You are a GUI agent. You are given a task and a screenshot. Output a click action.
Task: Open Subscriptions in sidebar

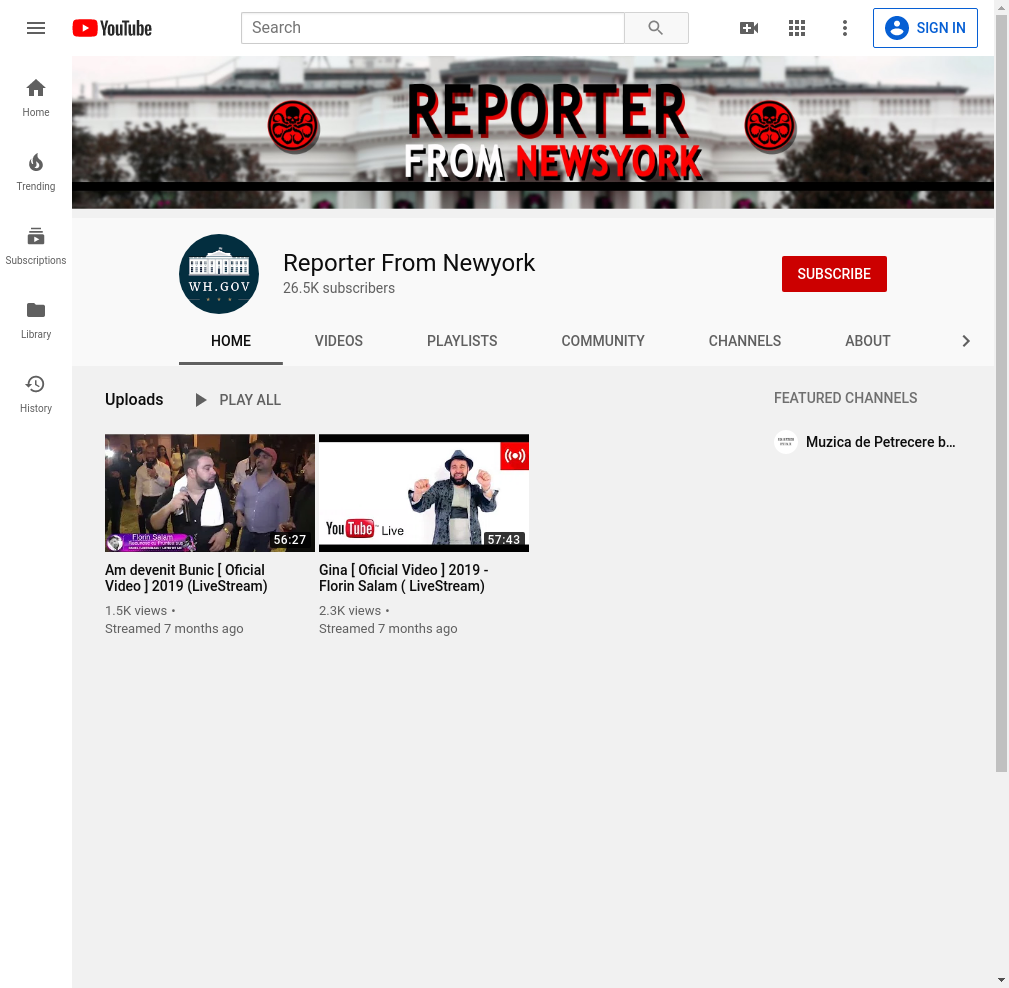(36, 246)
